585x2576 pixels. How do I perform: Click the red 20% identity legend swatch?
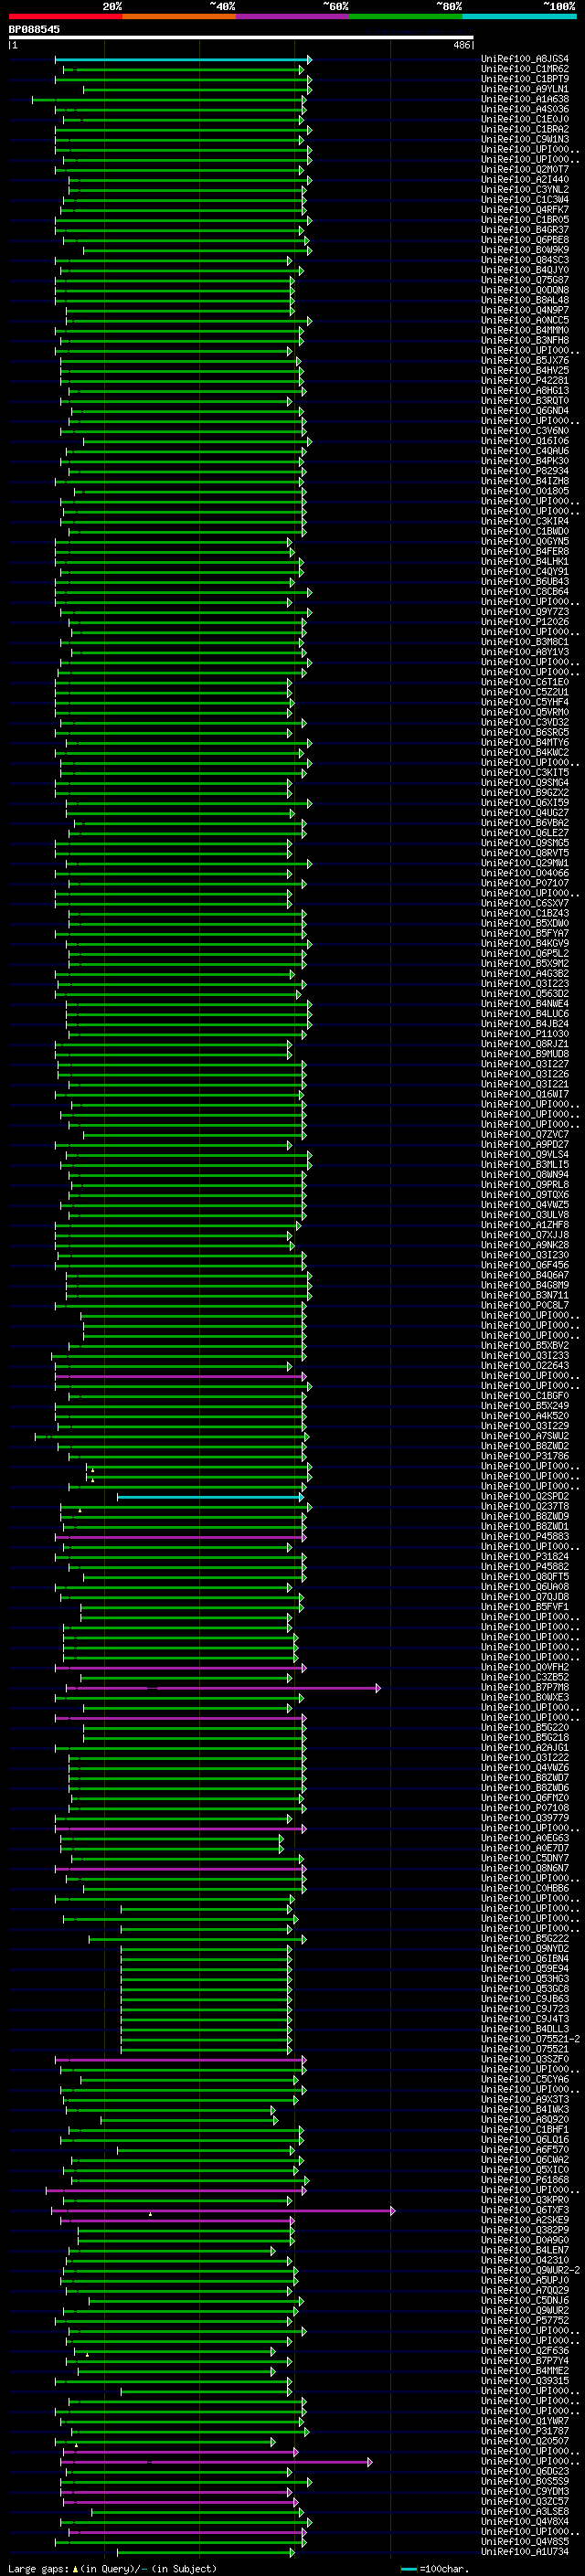coord(65,16)
